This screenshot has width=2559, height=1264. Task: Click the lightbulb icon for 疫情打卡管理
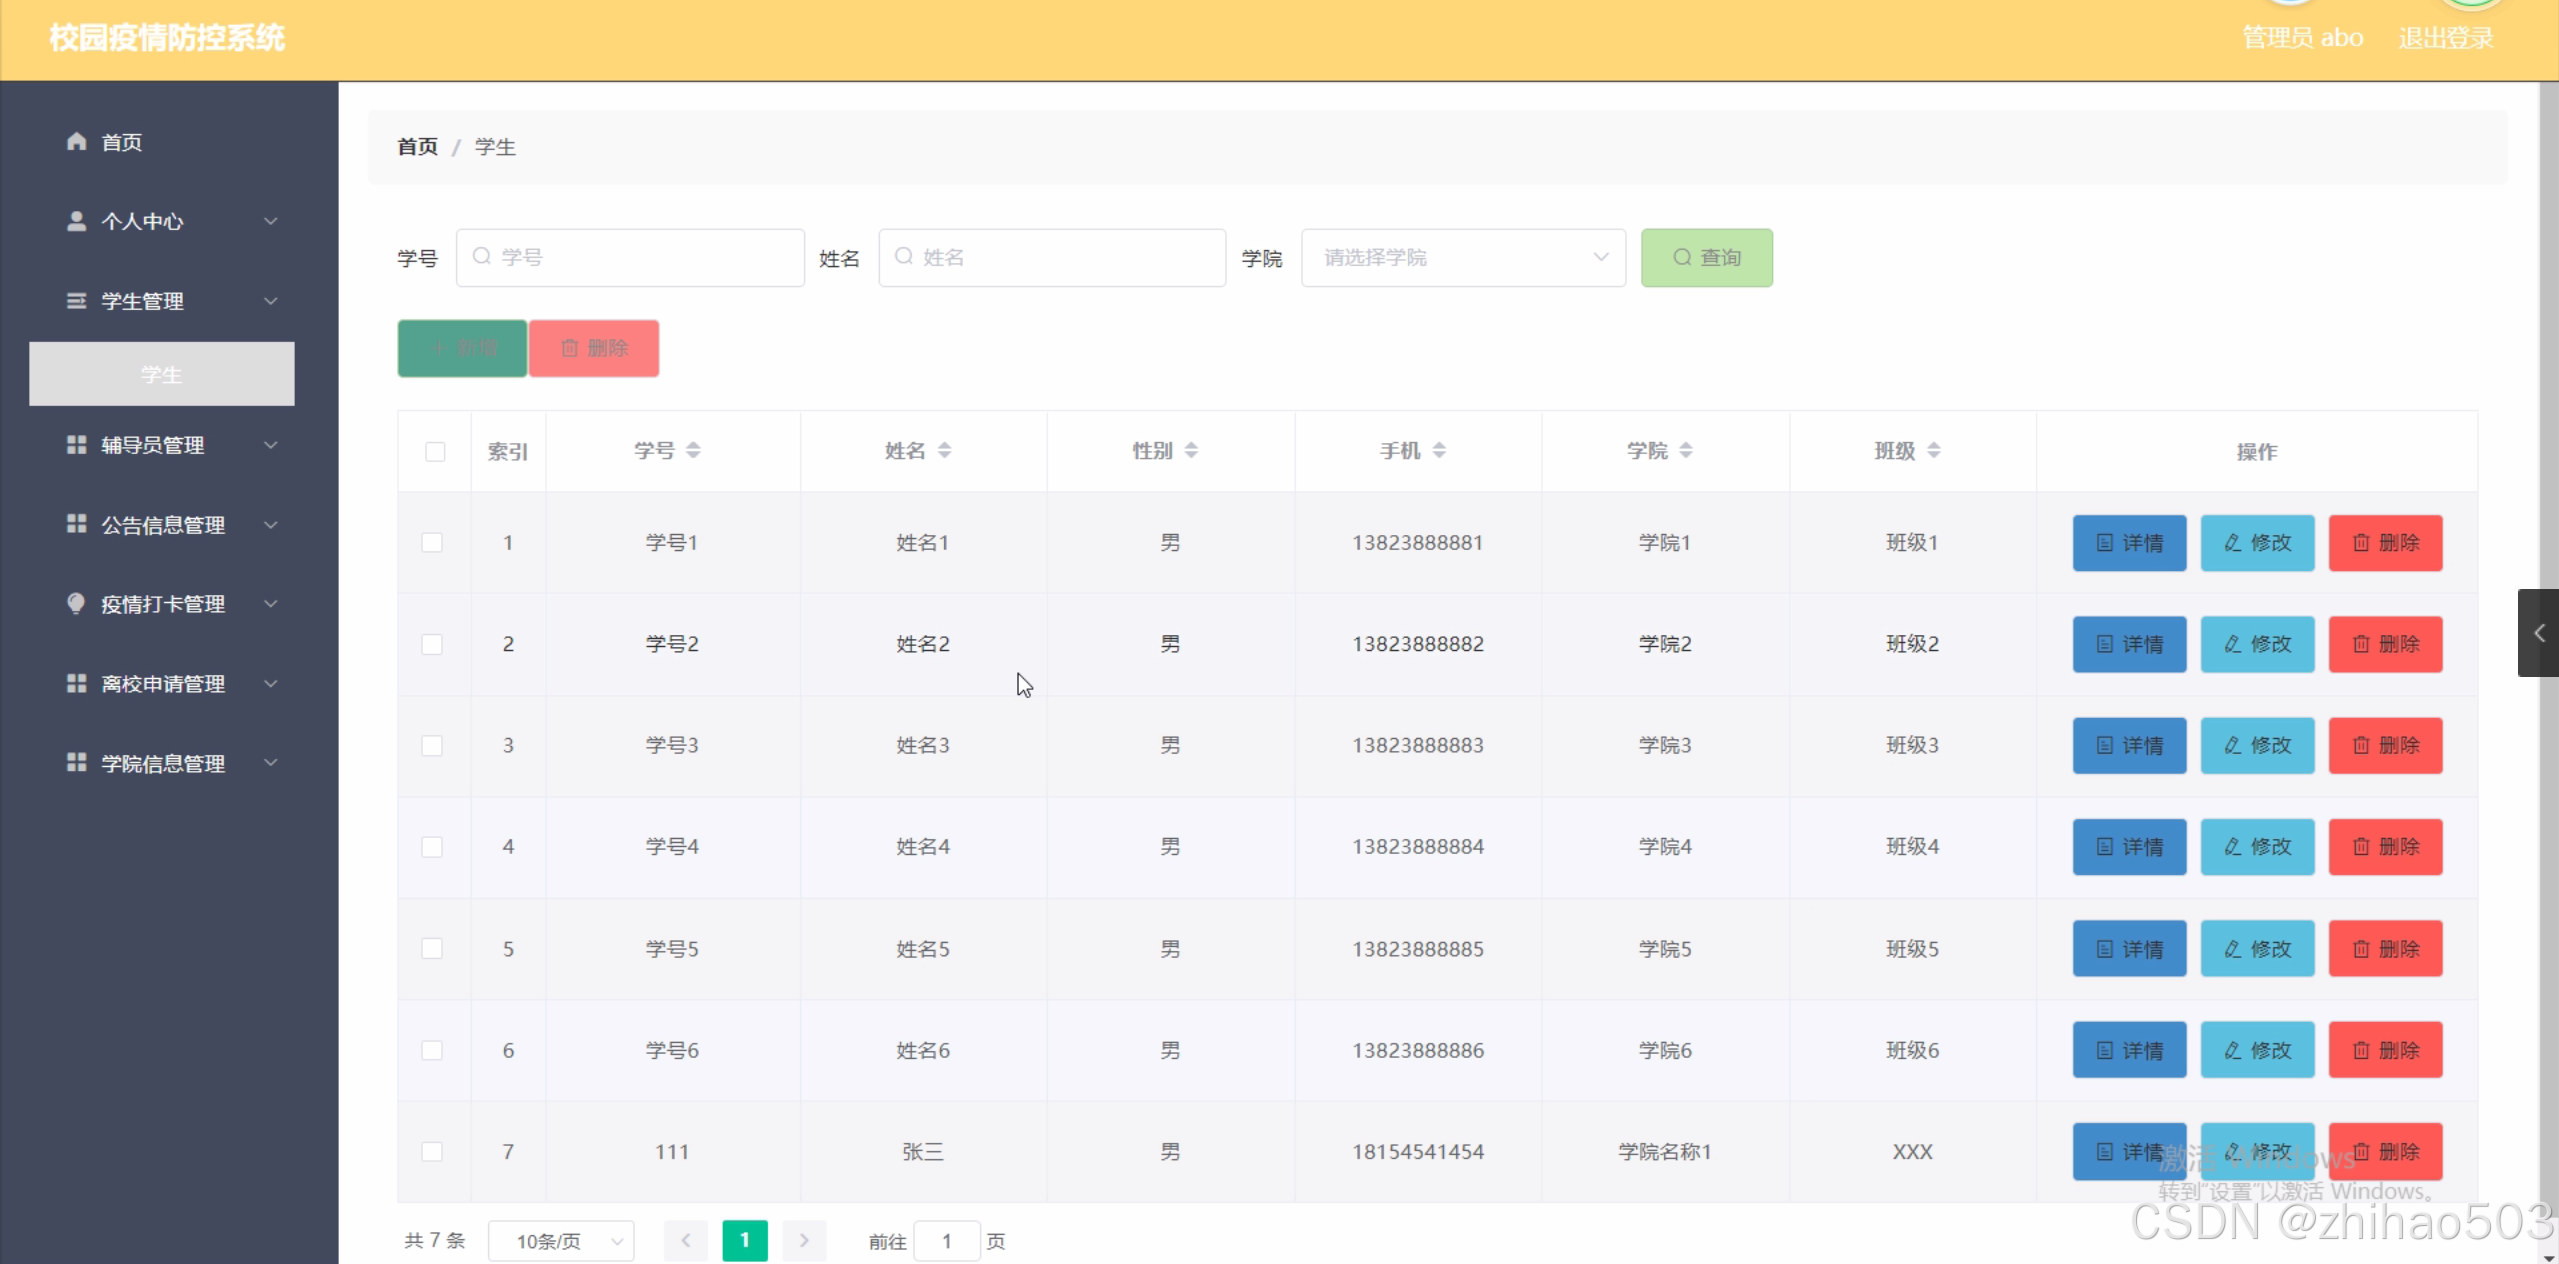click(x=76, y=603)
